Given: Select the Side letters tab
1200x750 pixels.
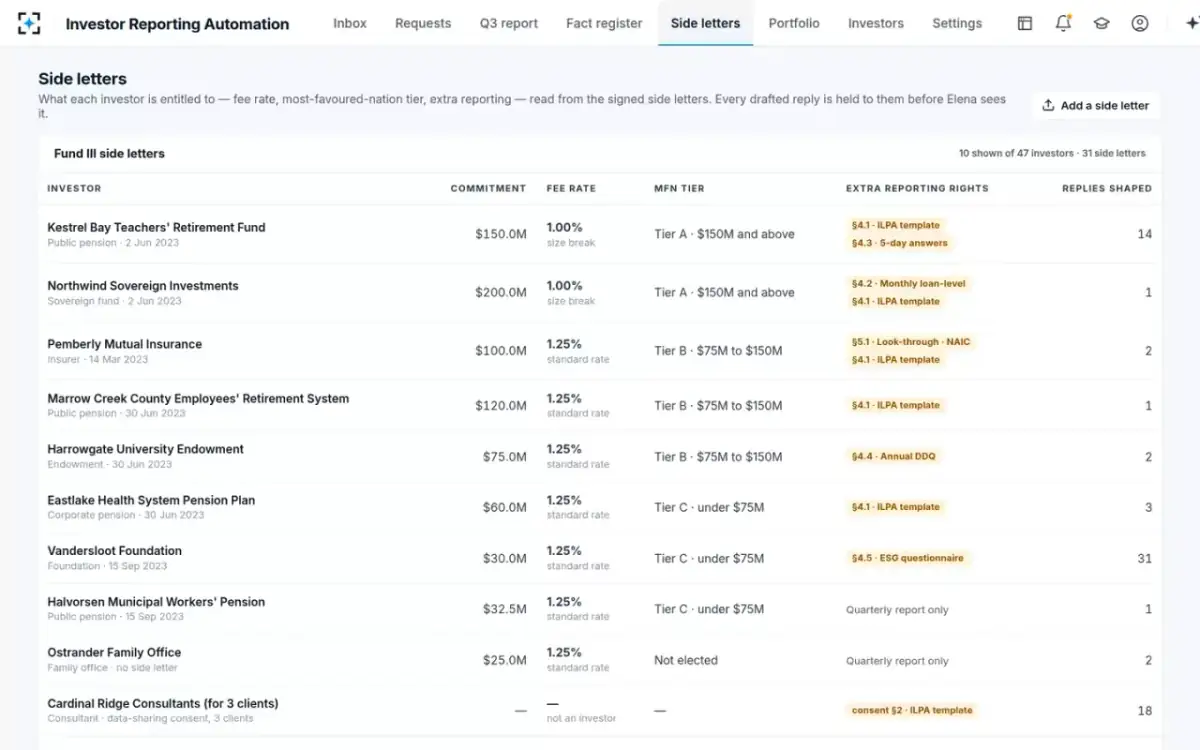Looking at the screenshot, I should [706, 23].
